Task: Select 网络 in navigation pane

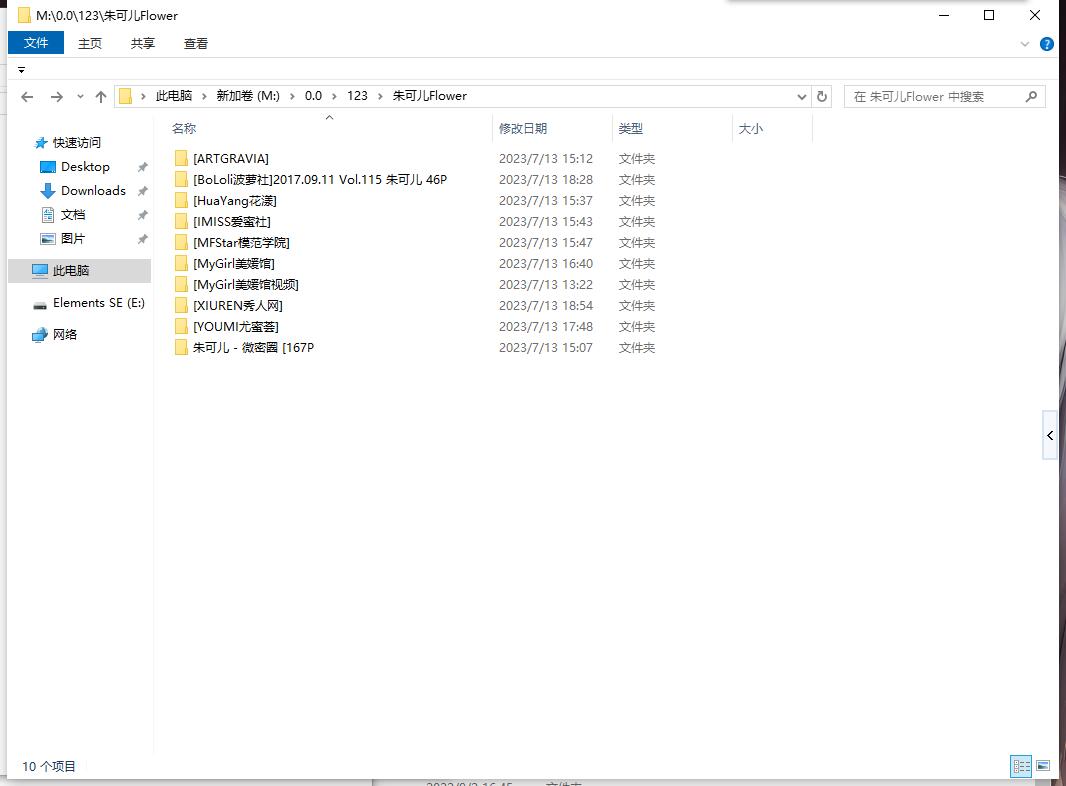Action: click(x=65, y=335)
